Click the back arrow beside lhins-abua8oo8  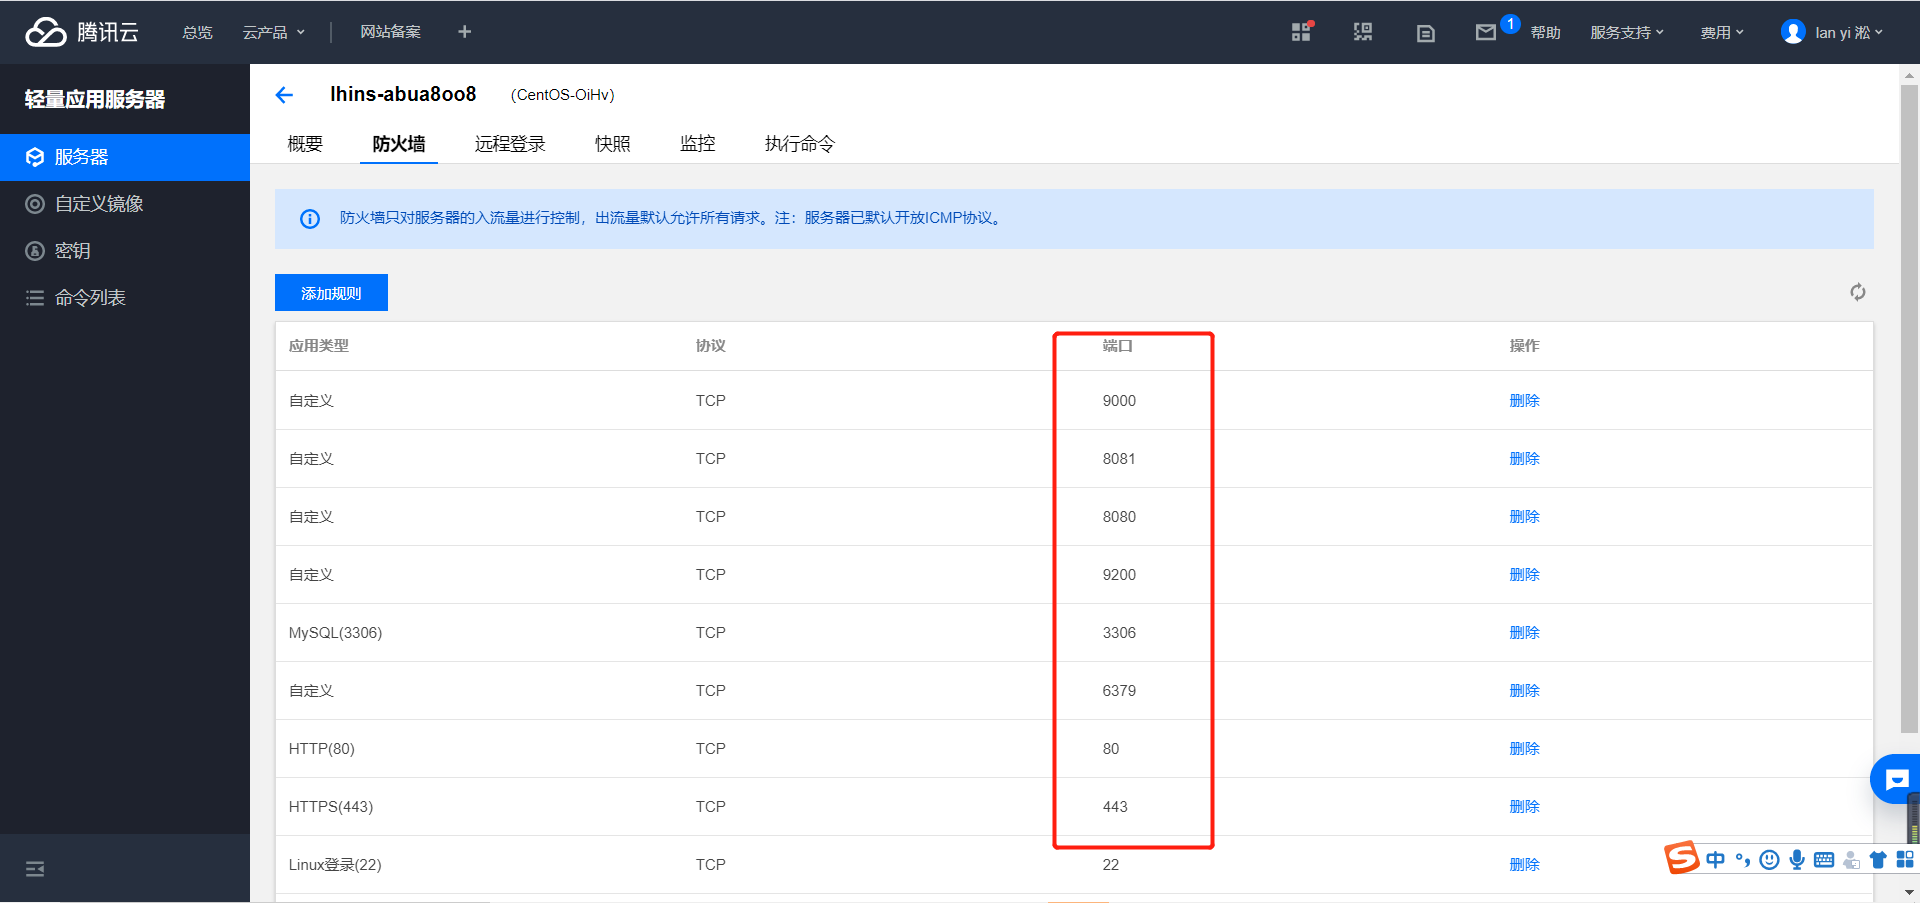pos(285,94)
